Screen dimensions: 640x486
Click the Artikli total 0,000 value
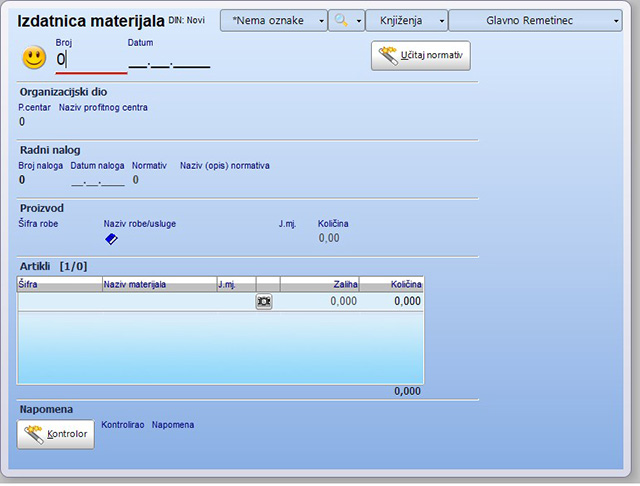click(407, 391)
